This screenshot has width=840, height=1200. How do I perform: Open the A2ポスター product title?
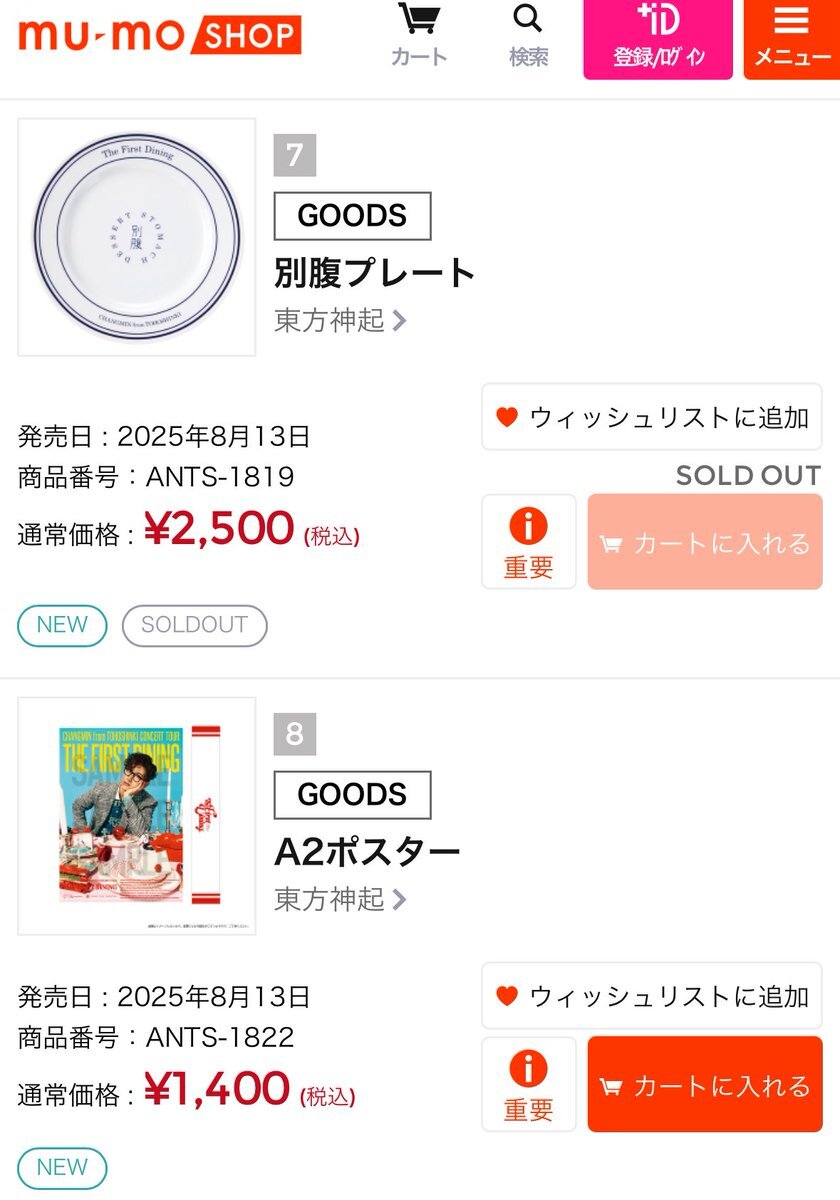[368, 852]
